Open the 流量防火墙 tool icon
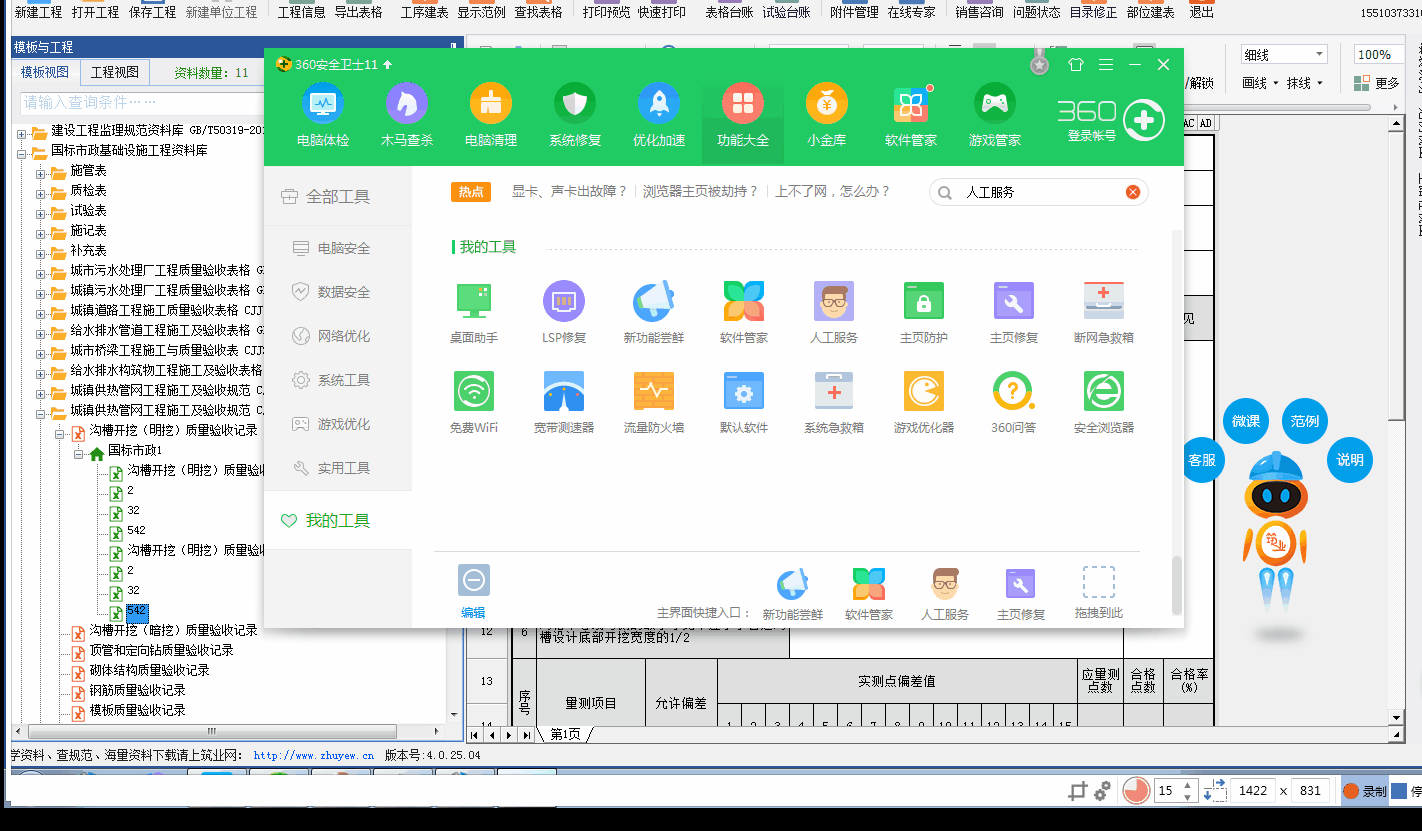The width and height of the screenshot is (1422, 831). (x=653, y=392)
